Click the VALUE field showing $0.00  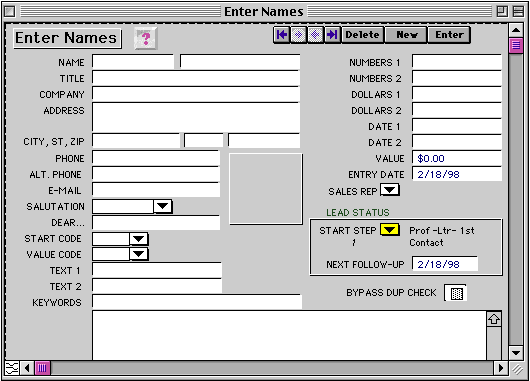457,158
